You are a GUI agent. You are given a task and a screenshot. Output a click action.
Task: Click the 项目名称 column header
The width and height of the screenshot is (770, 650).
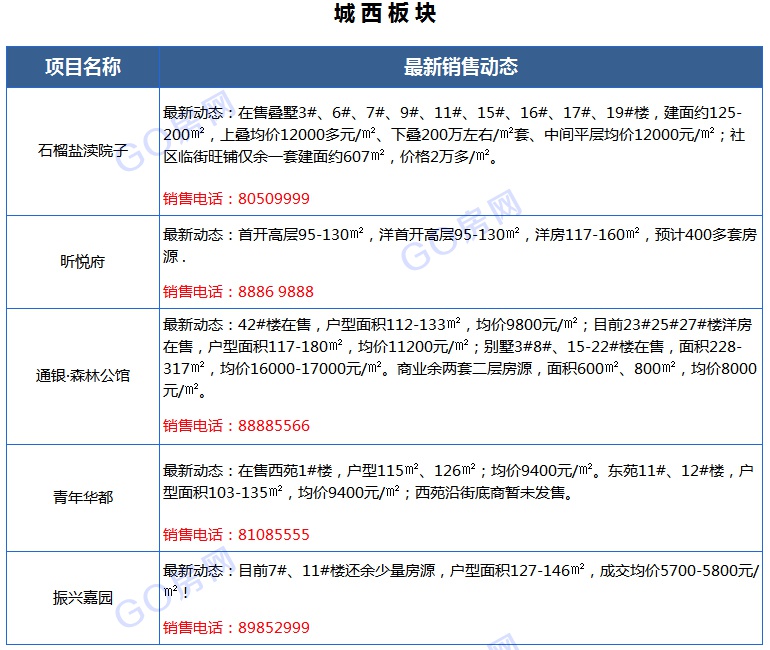pos(83,67)
